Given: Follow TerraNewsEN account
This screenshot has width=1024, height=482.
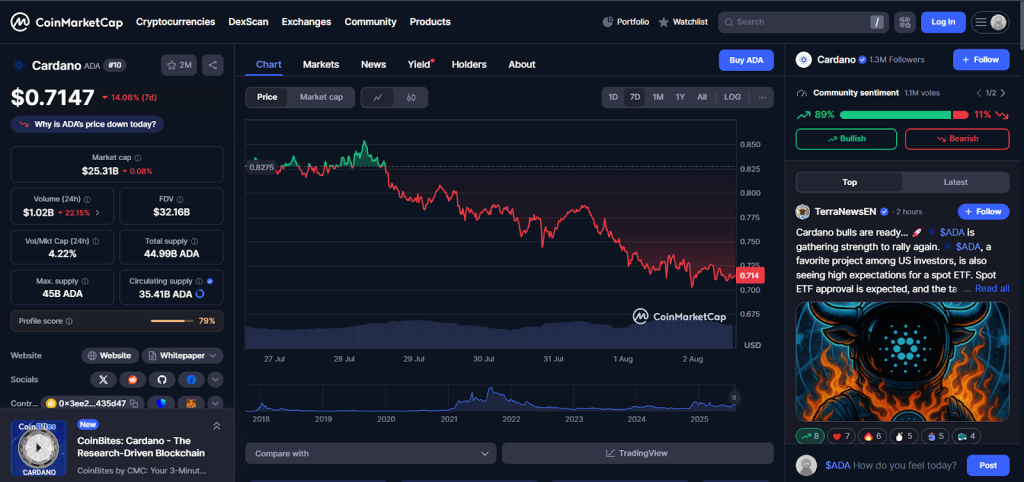Looking at the screenshot, I should (x=984, y=212).
